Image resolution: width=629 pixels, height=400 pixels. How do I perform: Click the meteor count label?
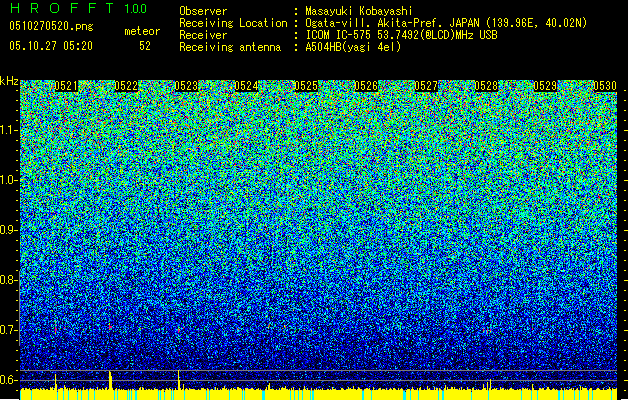coord(142,31)
